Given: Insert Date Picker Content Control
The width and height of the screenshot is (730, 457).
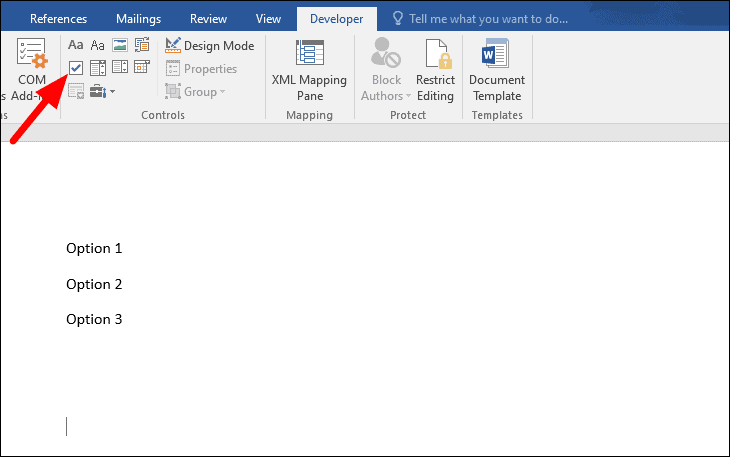Looking at the screenshot, I should point(142,68).
